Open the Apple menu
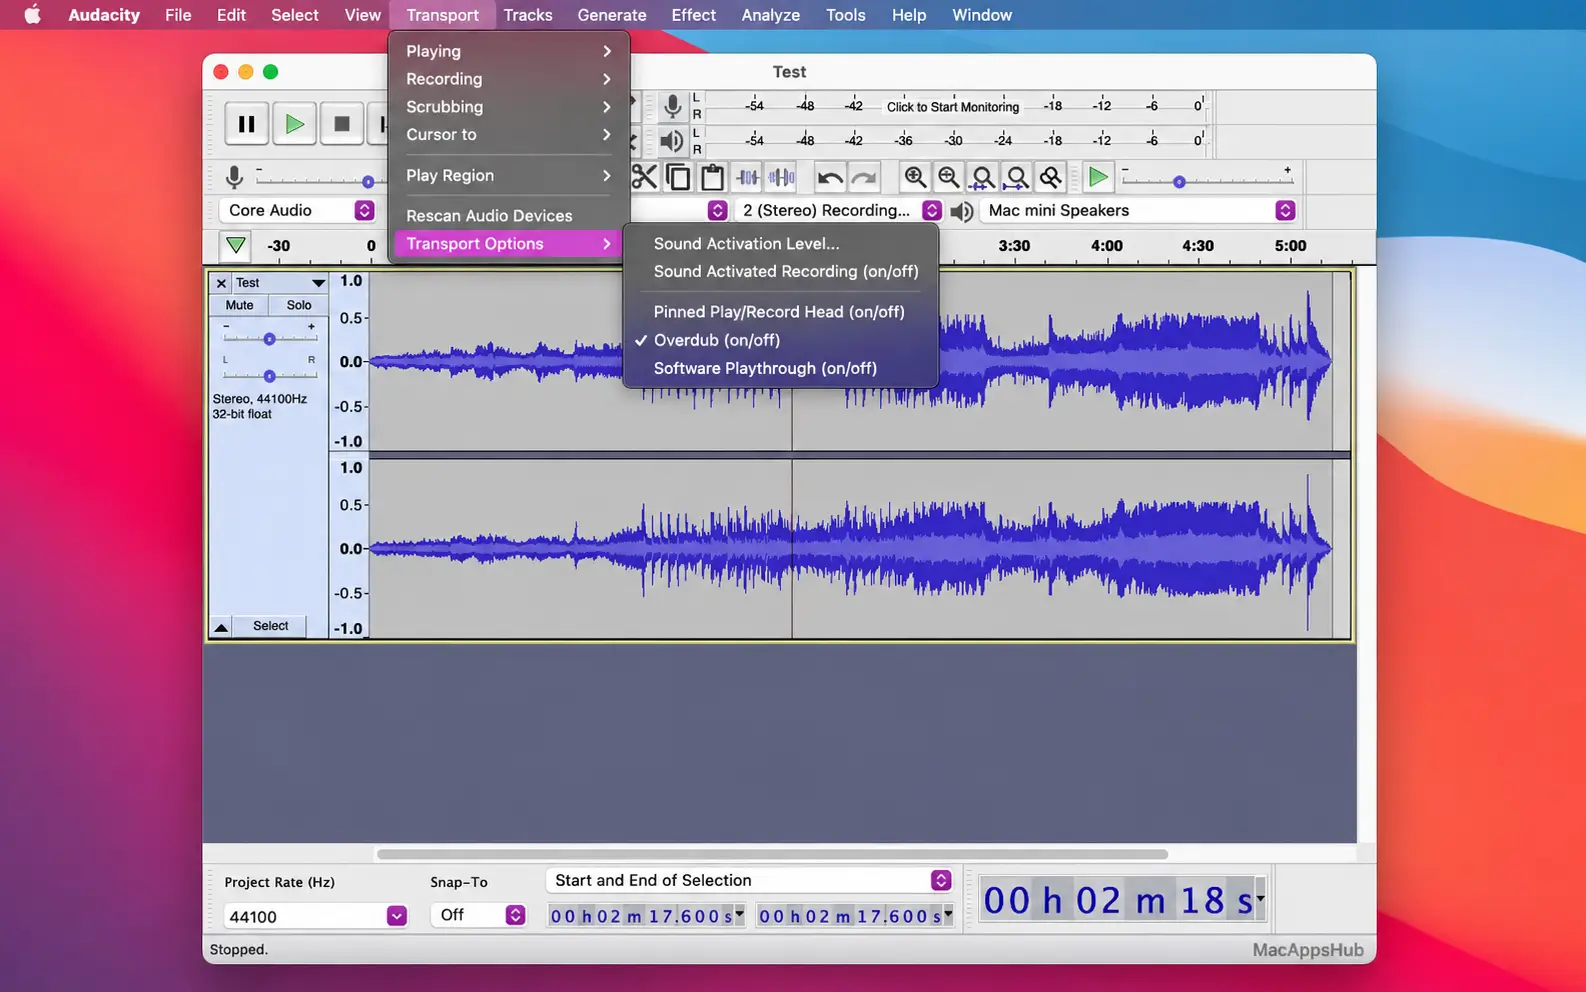 (32, 15)
